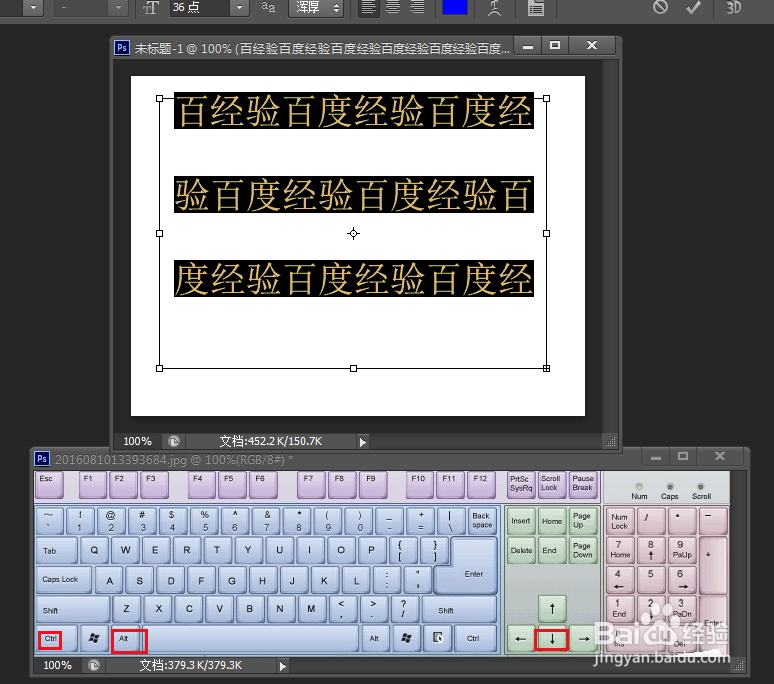Maximize the keyboard jpg window
774x684 pixels.
[x=683, y=457]
